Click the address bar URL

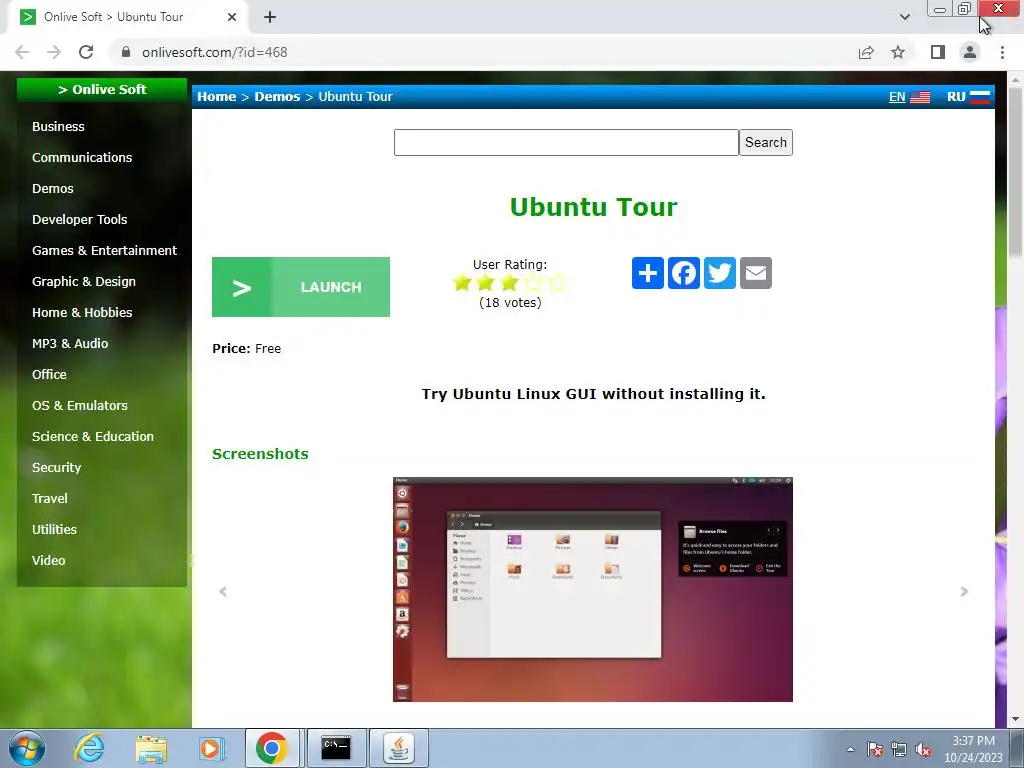[x=215, y=52]
